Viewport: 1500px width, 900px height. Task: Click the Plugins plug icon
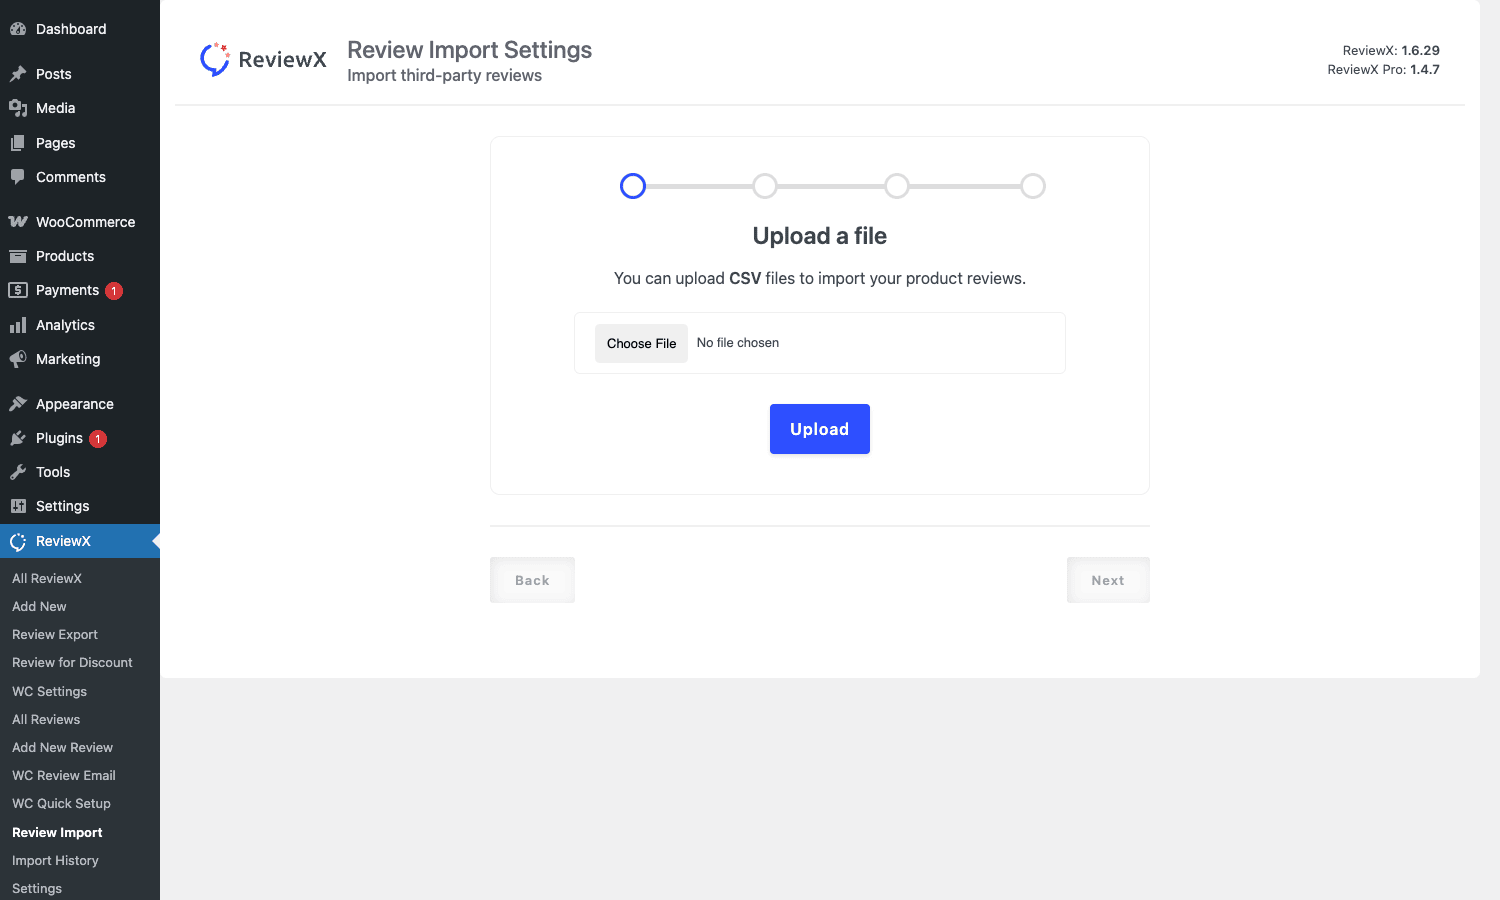[18, 438]
